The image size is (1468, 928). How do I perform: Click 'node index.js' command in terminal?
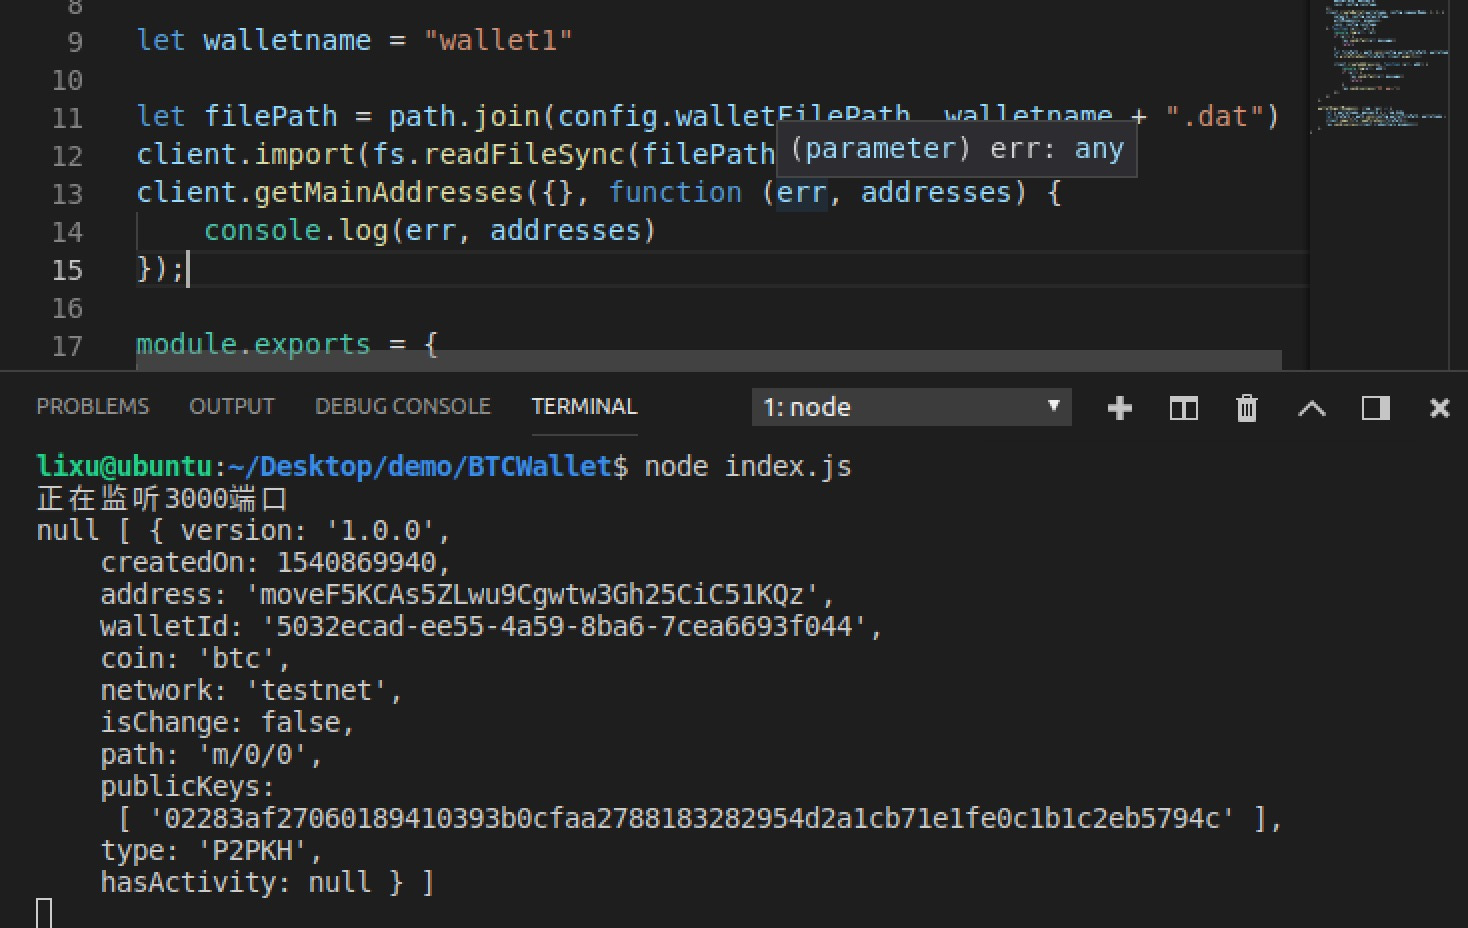(x=748, y=466)
